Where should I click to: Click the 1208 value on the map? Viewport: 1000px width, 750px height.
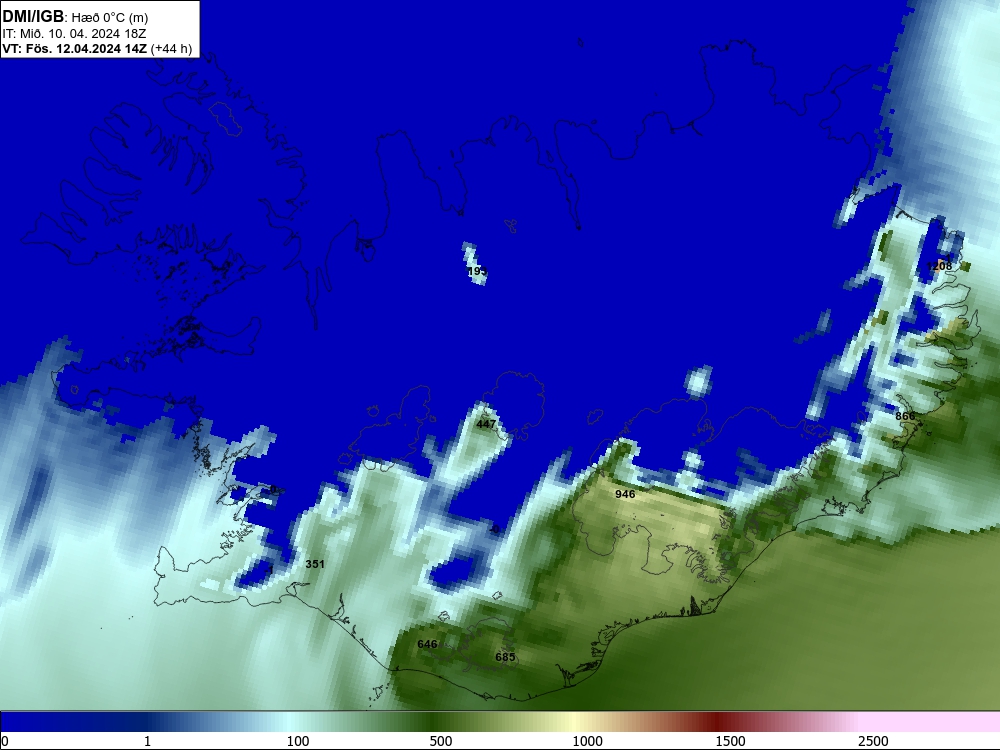click(x=939, y=266)
